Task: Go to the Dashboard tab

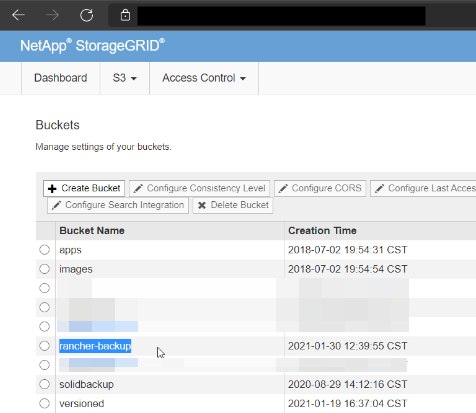Action: point(61,78)
